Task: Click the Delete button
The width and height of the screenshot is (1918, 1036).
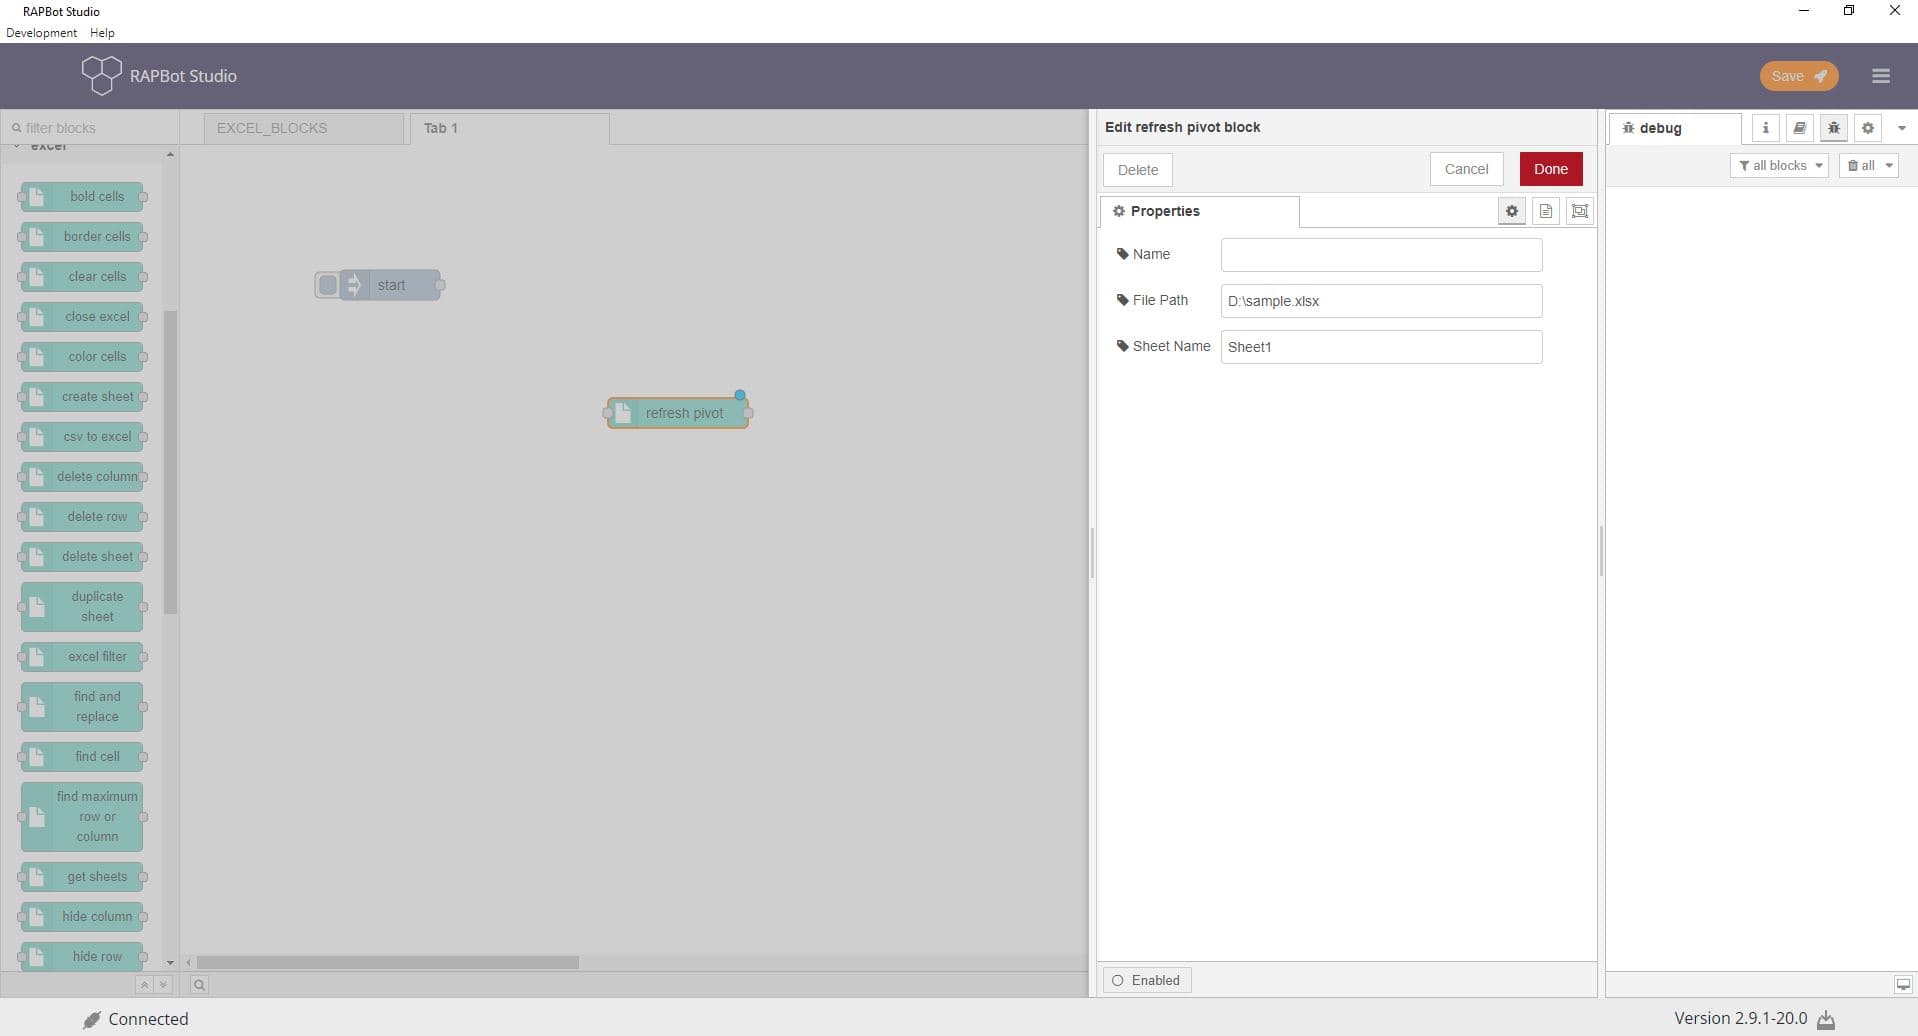Action: [x=1138, y=170]
